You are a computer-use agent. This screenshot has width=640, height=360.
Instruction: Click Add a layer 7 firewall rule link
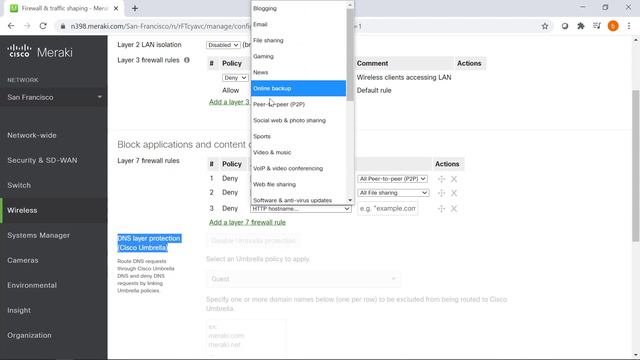pos(247,222)
